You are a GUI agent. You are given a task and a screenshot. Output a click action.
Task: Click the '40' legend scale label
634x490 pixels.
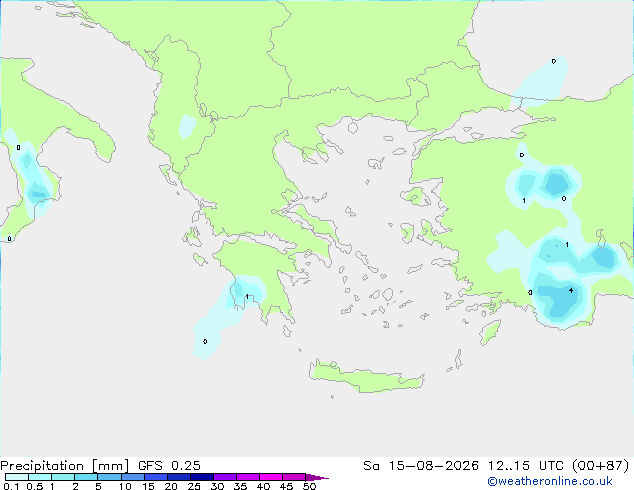tap(263, 486)
